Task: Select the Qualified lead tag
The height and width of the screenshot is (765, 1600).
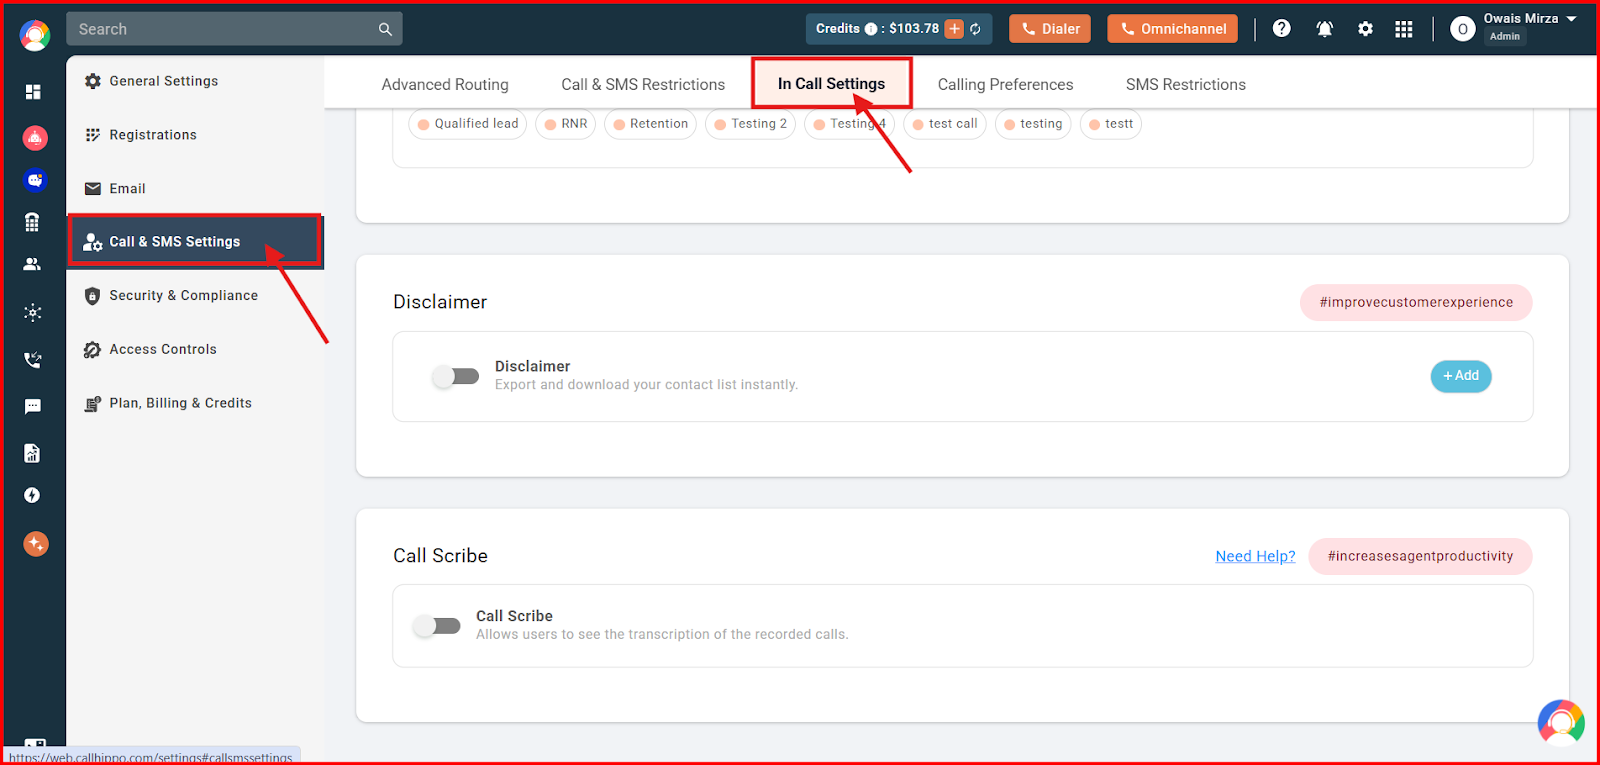Action: coord(468,124)
